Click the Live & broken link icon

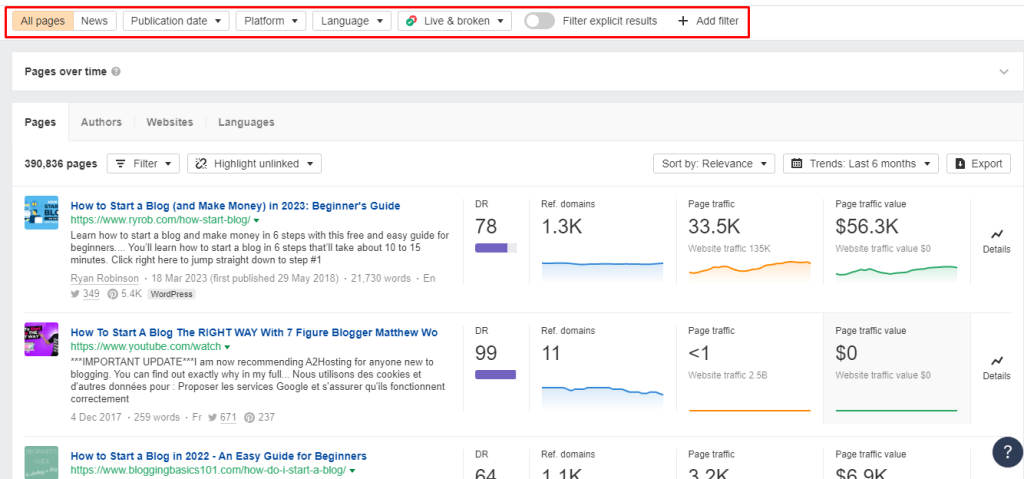click(x=411, y=21)
